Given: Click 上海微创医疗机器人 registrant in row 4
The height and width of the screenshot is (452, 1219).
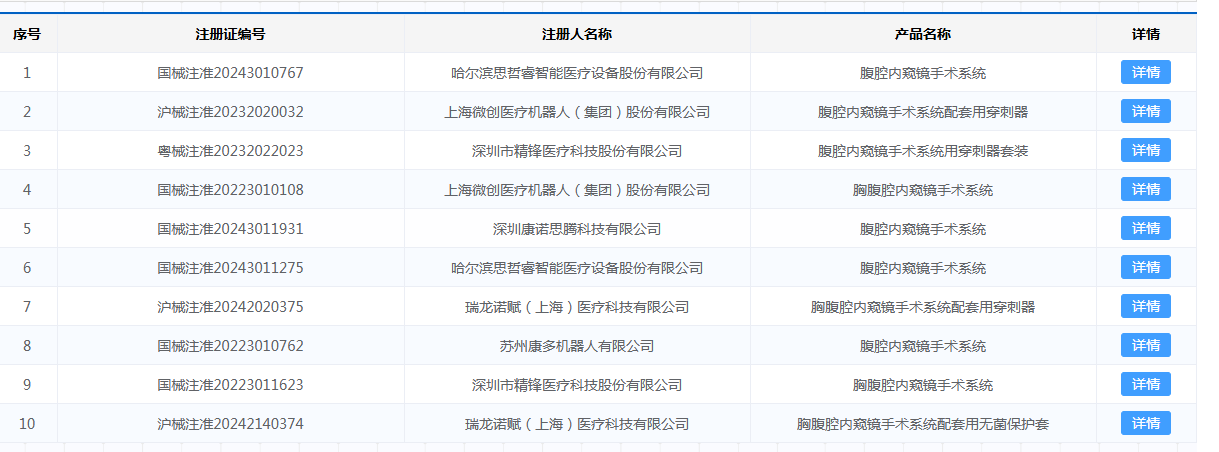Looking at the screenshot, I should [577, 190].
